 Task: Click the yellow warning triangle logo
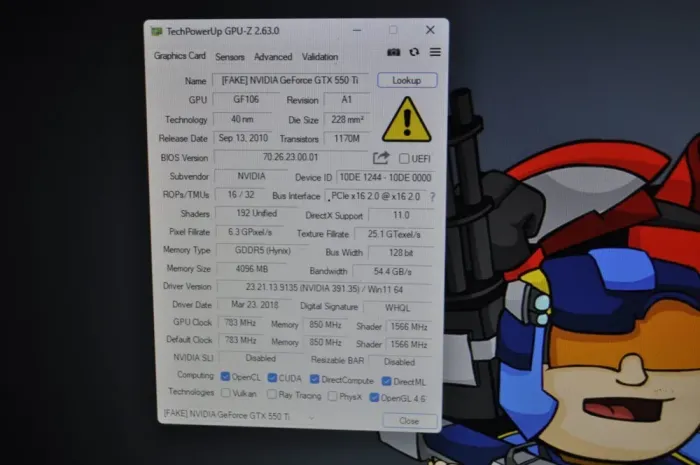[406, 120]
